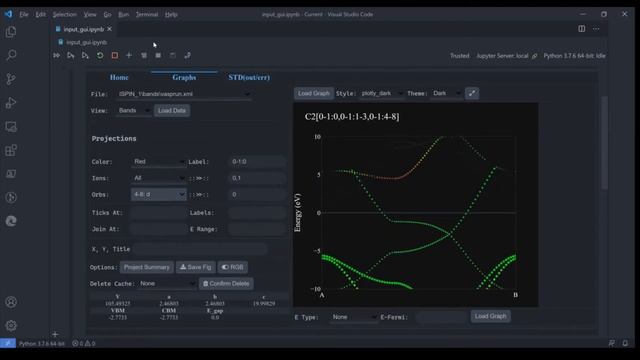Viewport: 640px width, 360px height.
Task: Click the save notebook toolbar icon
Action: 173,55
